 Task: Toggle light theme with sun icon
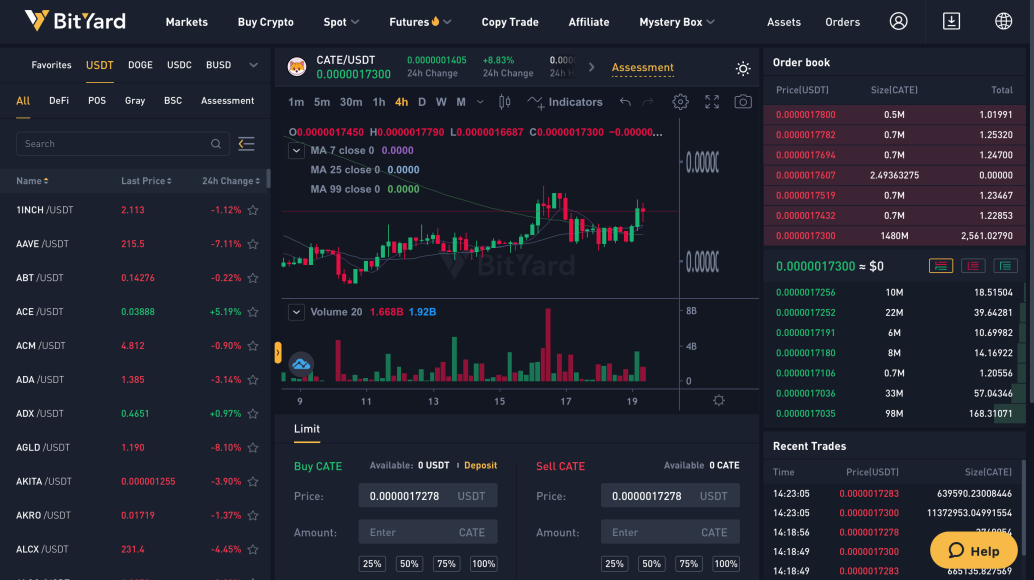pos(743,69)
